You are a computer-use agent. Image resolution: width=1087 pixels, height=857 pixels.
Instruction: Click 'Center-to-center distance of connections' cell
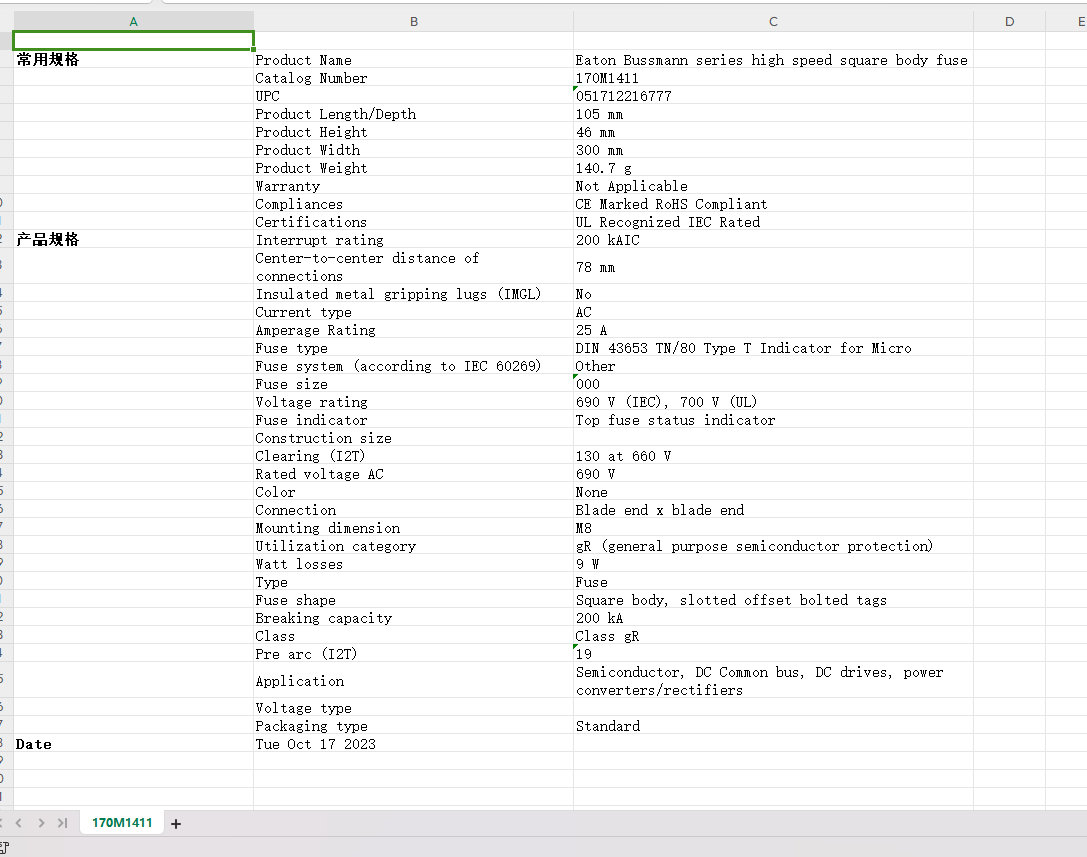(414, 267)
